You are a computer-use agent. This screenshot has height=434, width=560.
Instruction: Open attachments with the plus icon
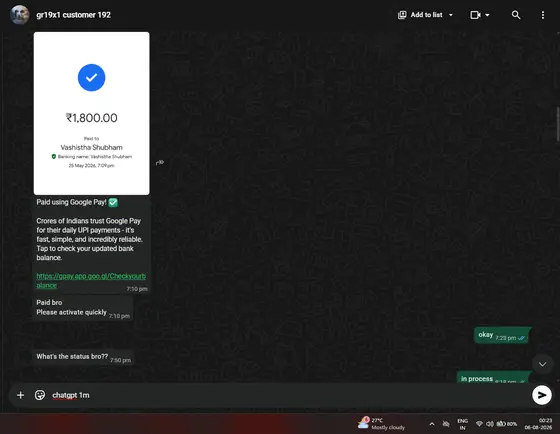20,395
